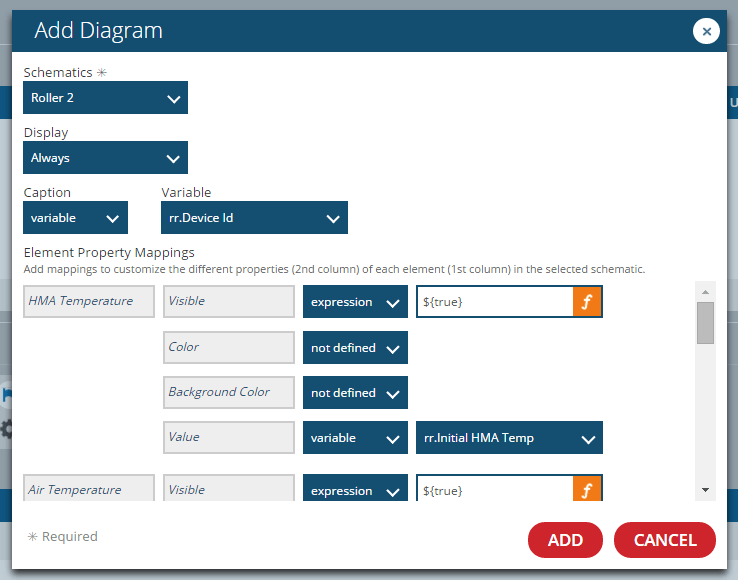738x580 pixels.
Task: Edit the ${true} expression for Air Temperature
Action: [x=495, y=489]
